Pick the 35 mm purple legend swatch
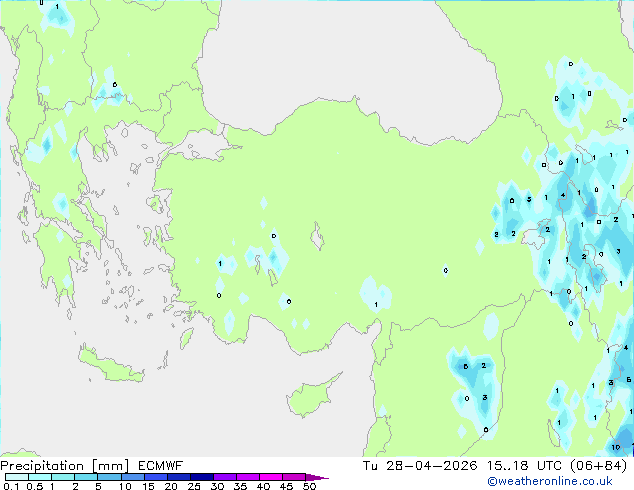 (x=250, y=477)
